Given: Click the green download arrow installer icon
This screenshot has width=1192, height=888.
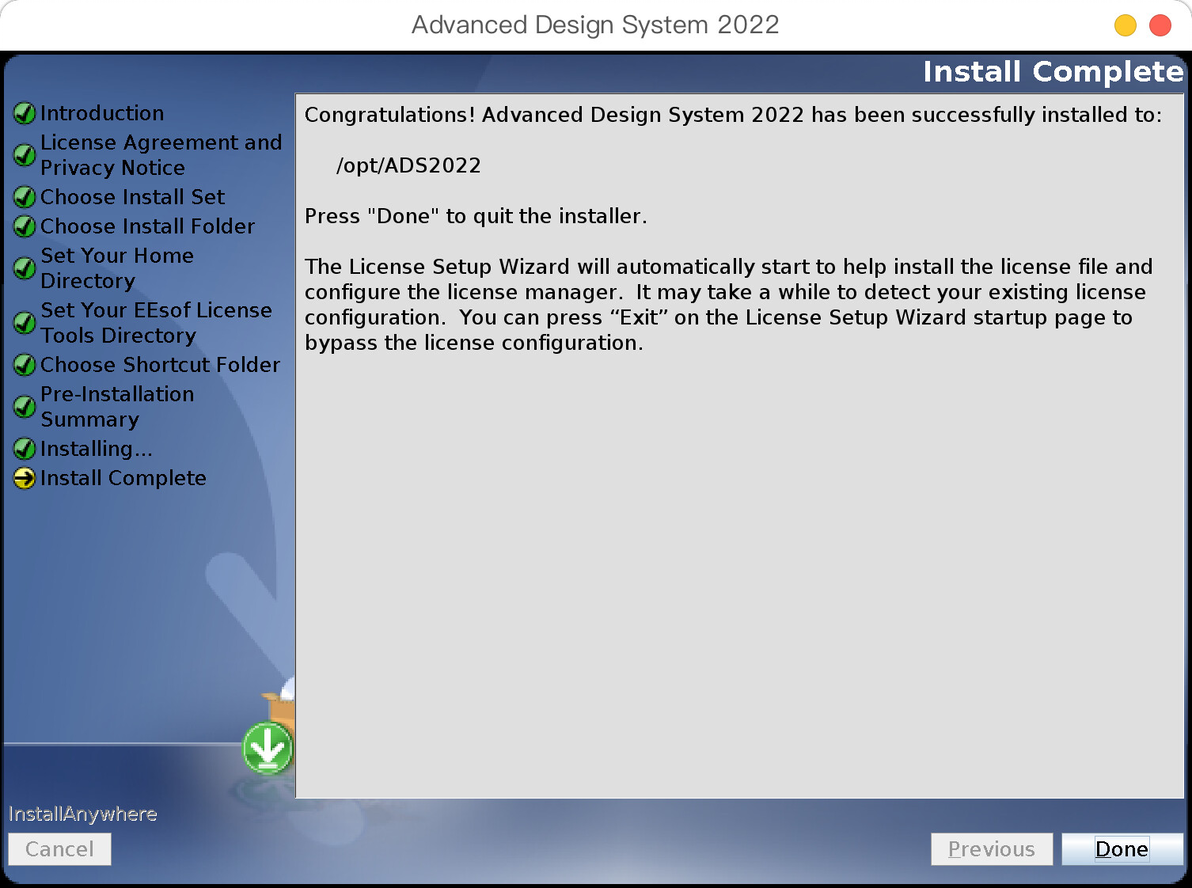Looking at the screenshot, I should [x=268, y=748].
